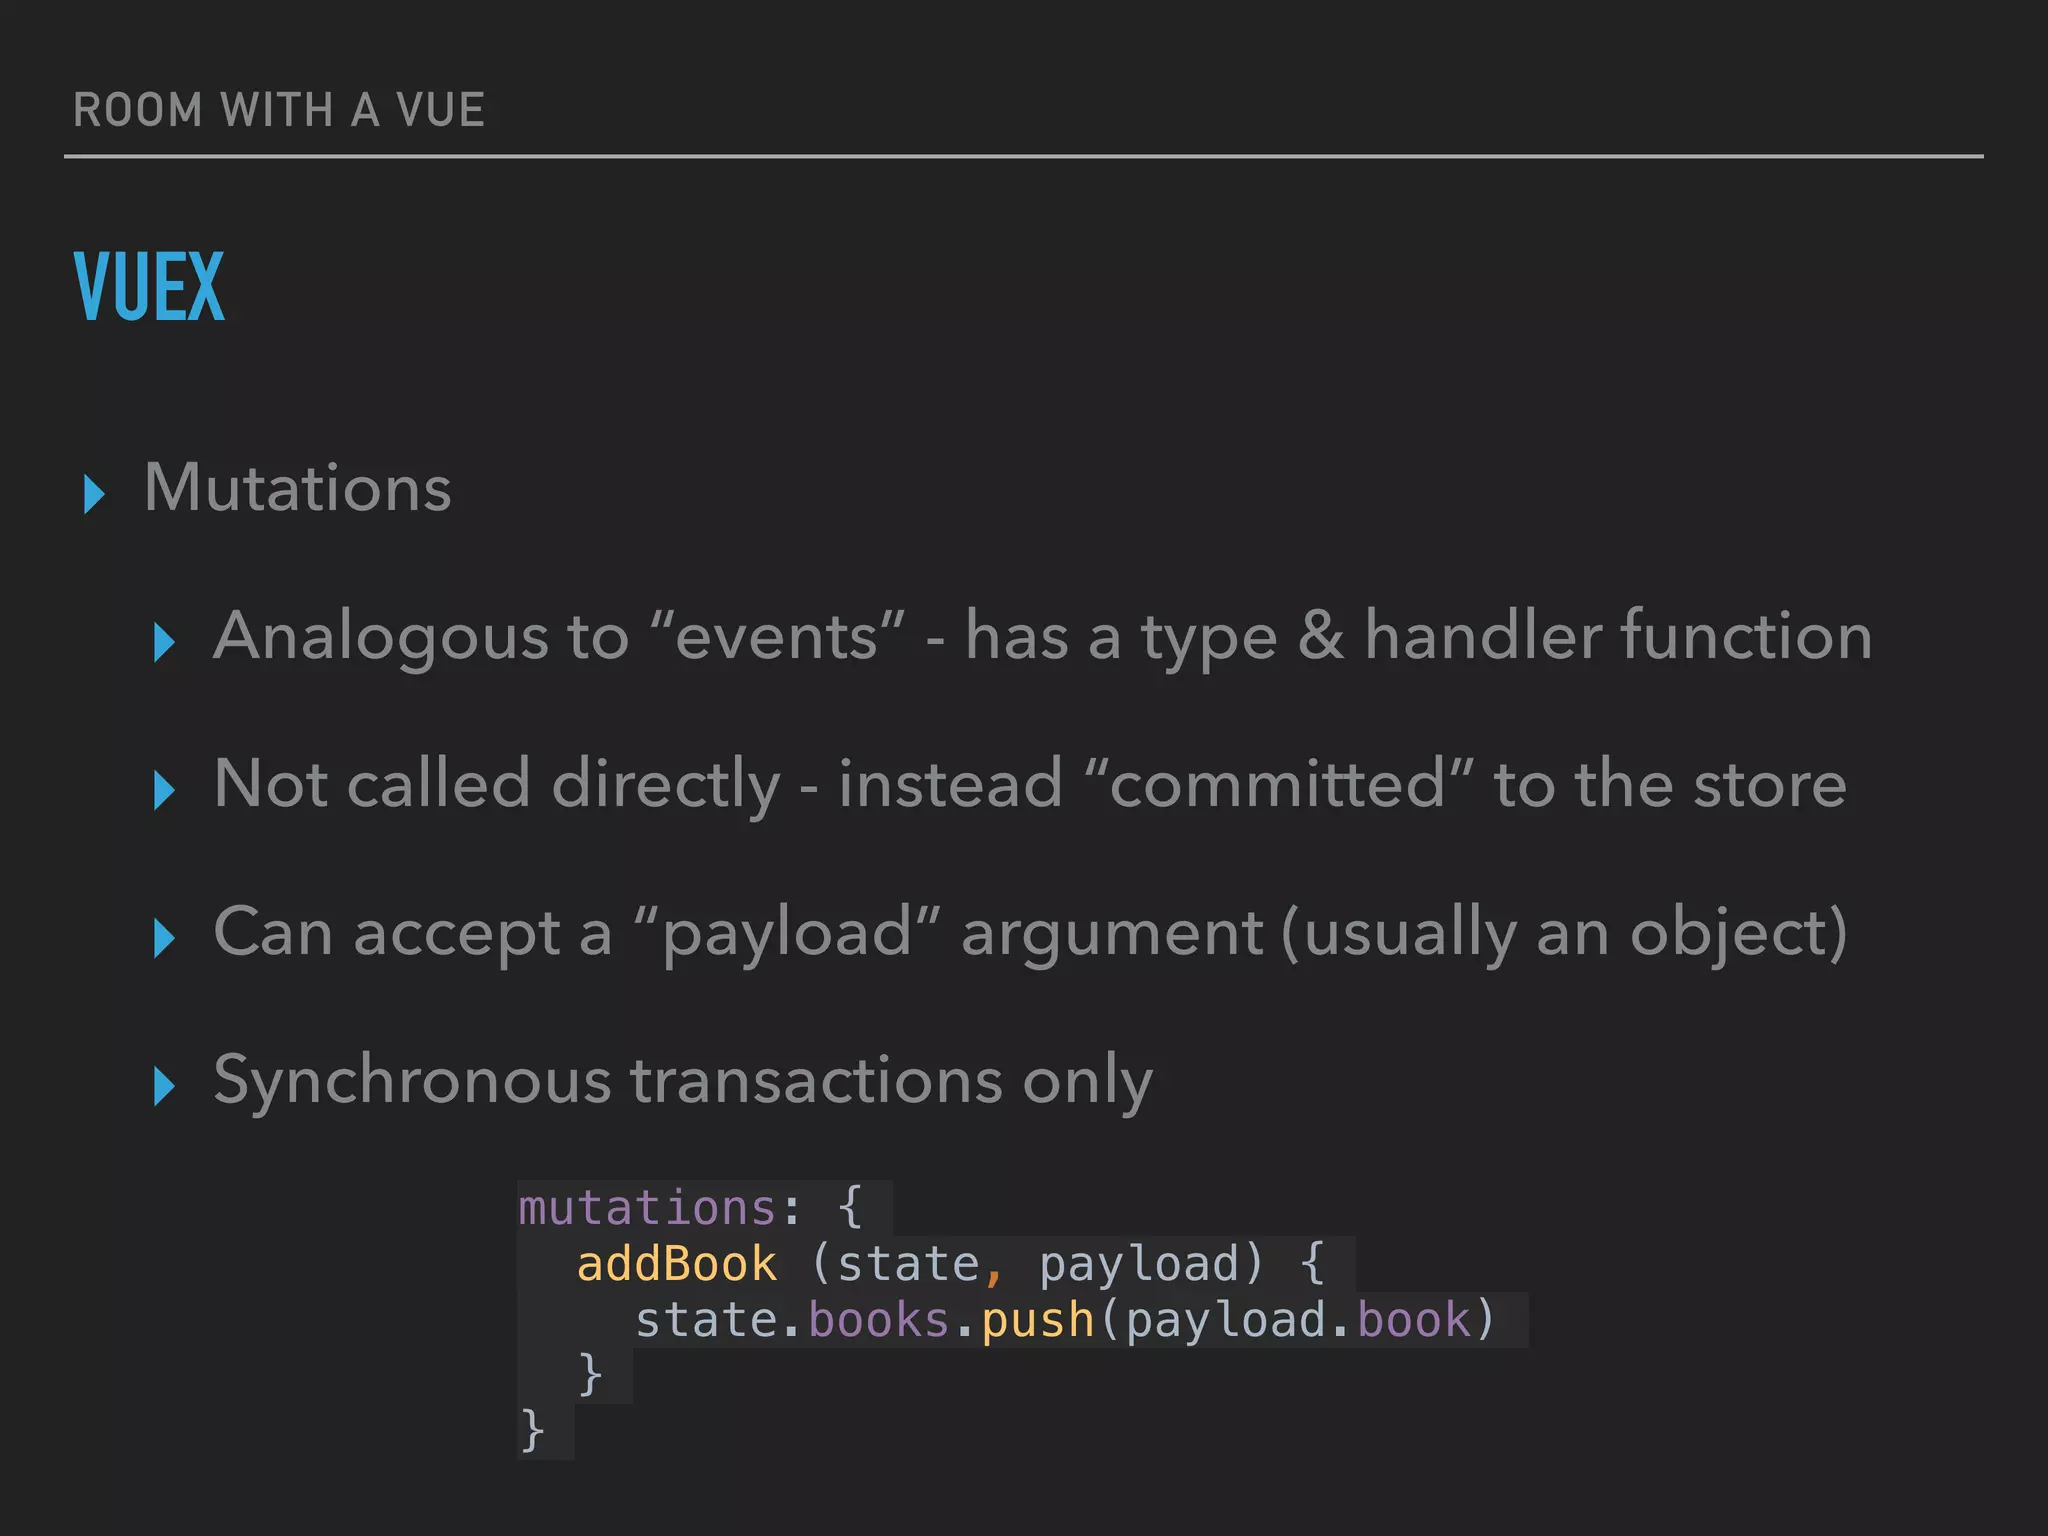Click the arrow bullet before Analogous to events
The width and height of the screenshot is (2048, 1536).
[x=165, y=642]
